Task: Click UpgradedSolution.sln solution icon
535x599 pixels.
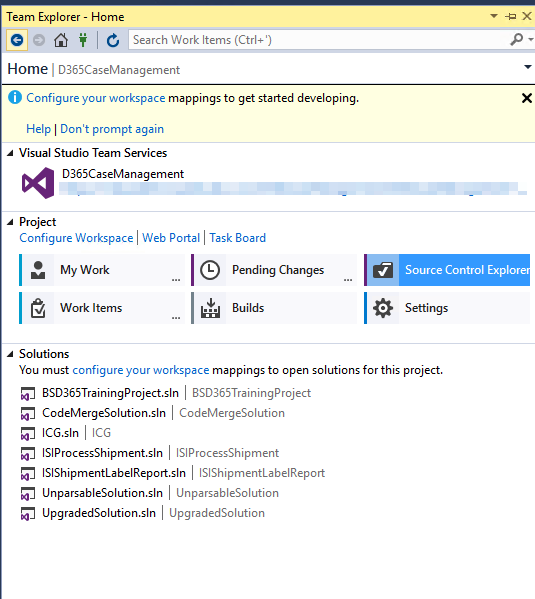Action: (x=28, y=514)
